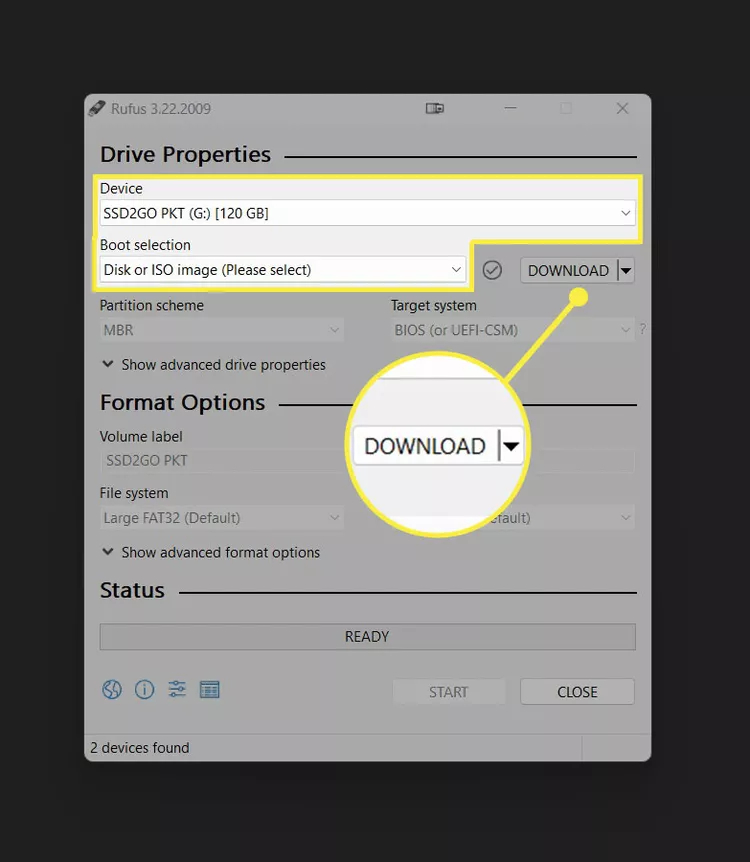Expand Show advanced drive properties
The image size is (750, 862).
coord(213,364)
